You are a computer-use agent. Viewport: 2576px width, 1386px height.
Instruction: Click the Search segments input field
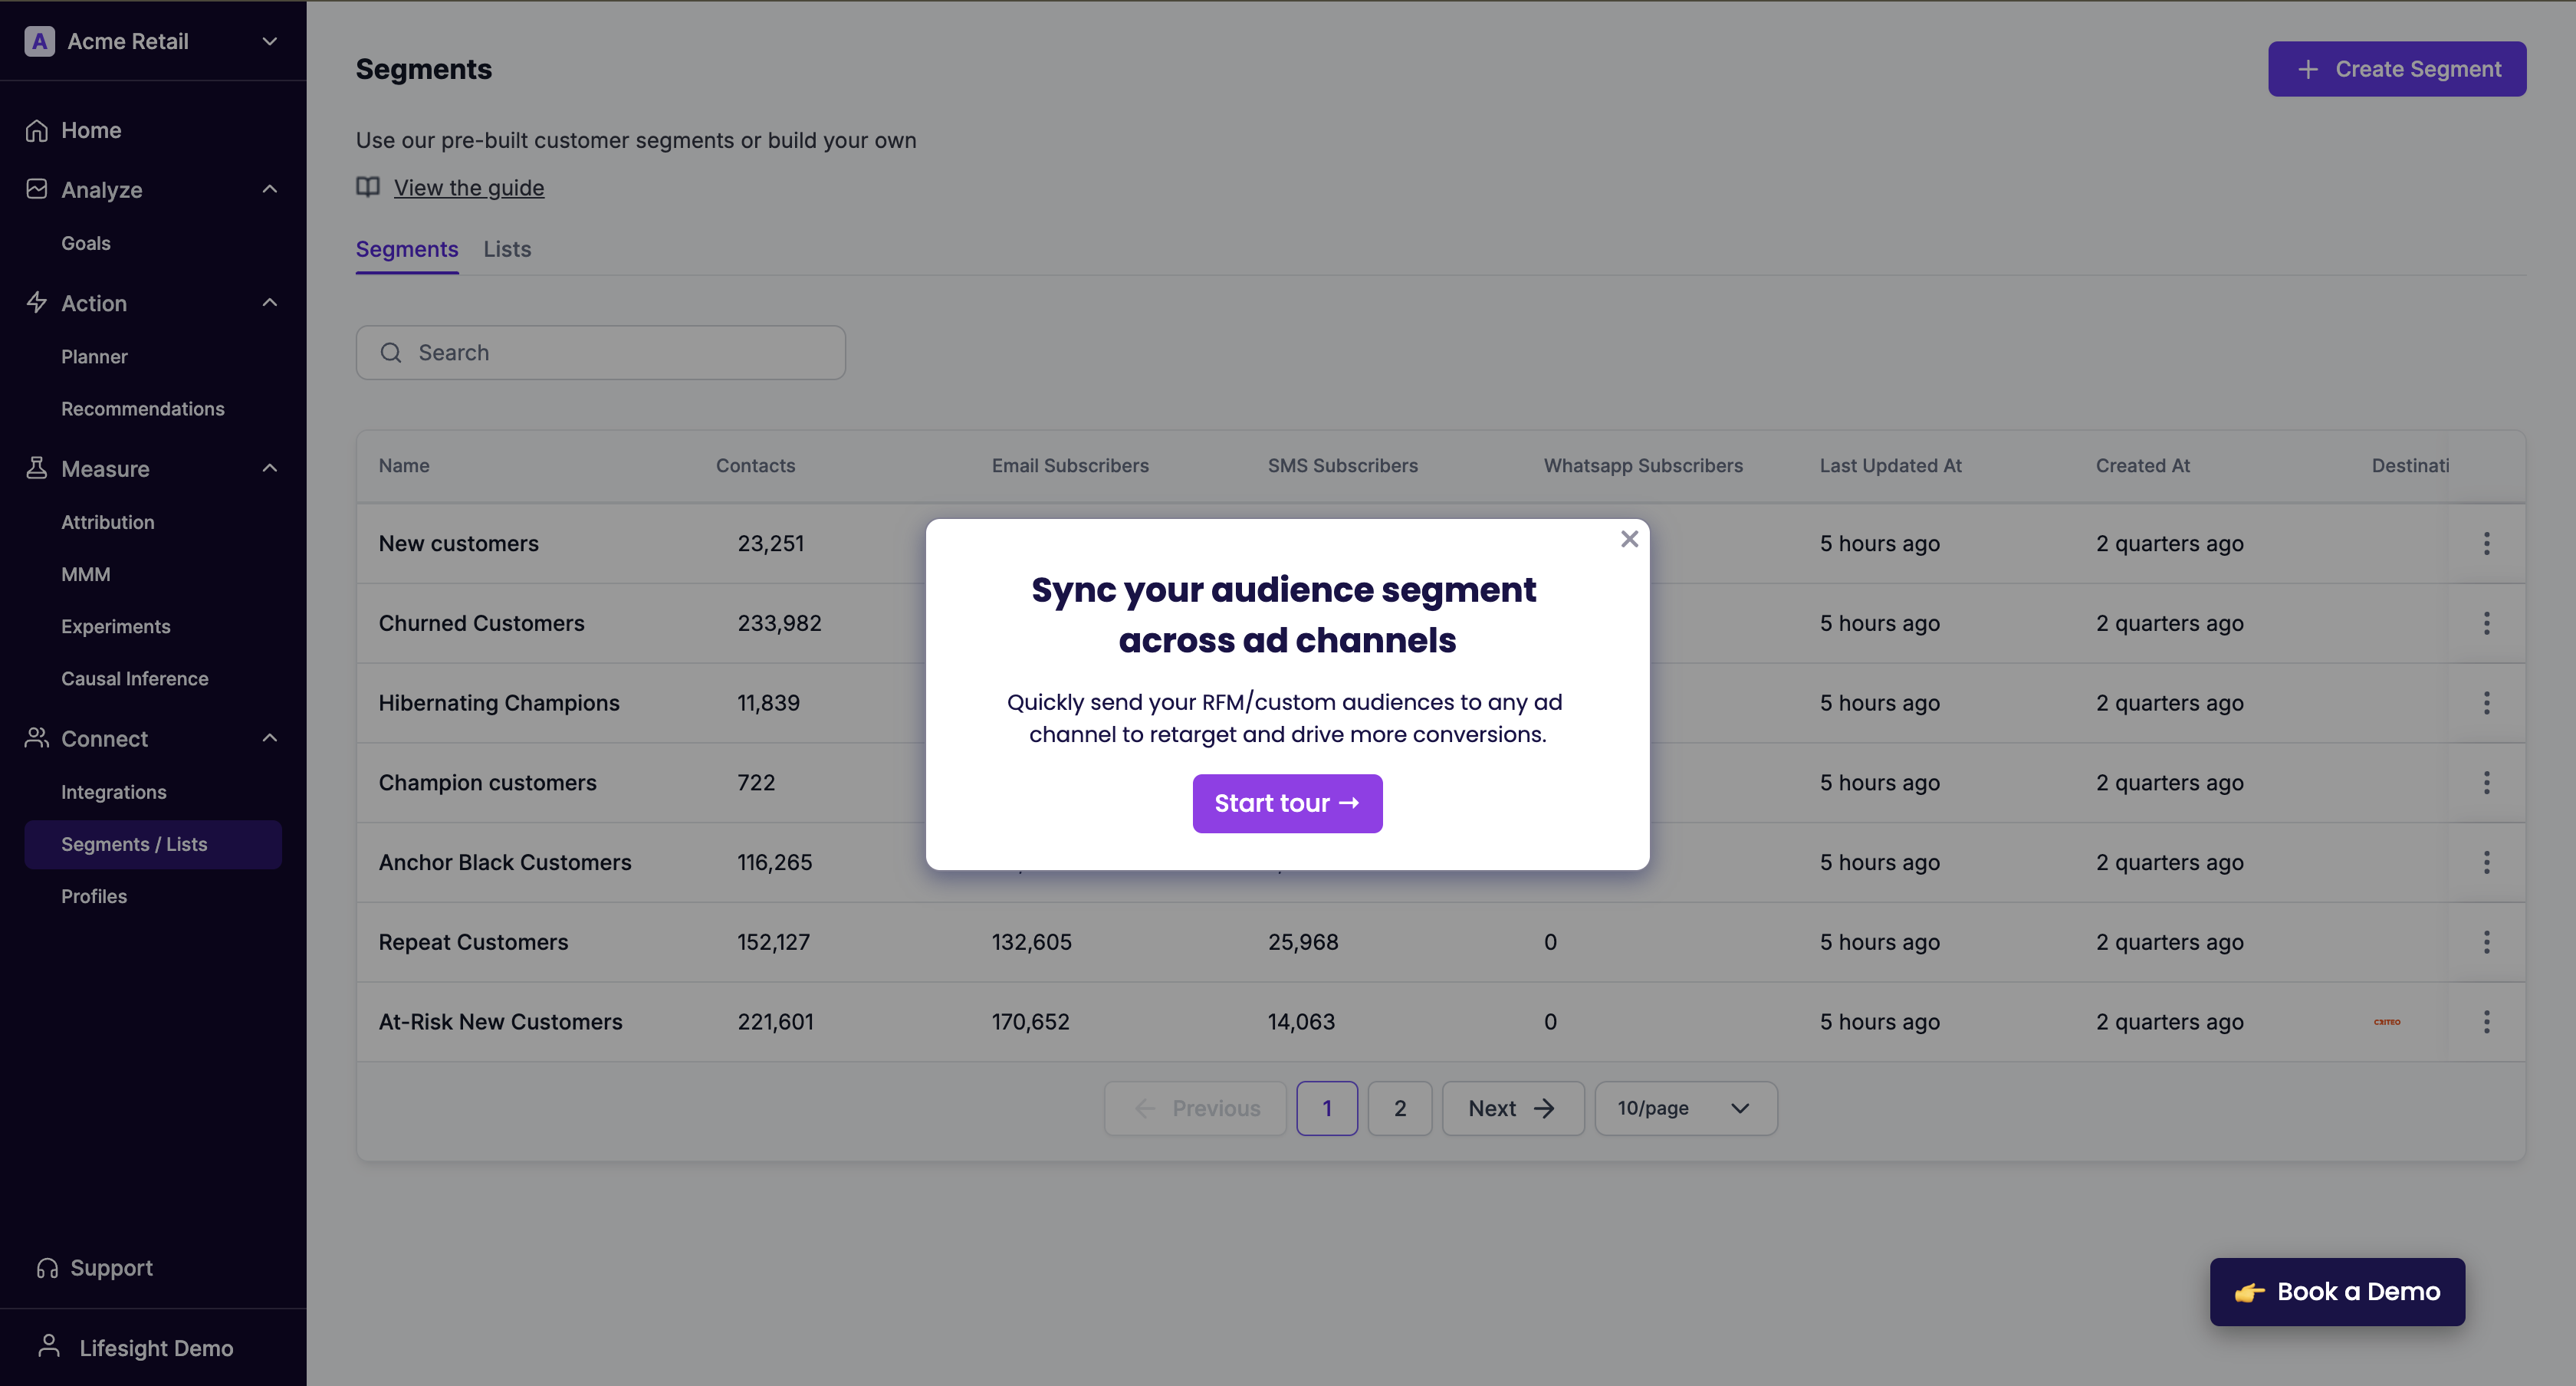[600, 352]
